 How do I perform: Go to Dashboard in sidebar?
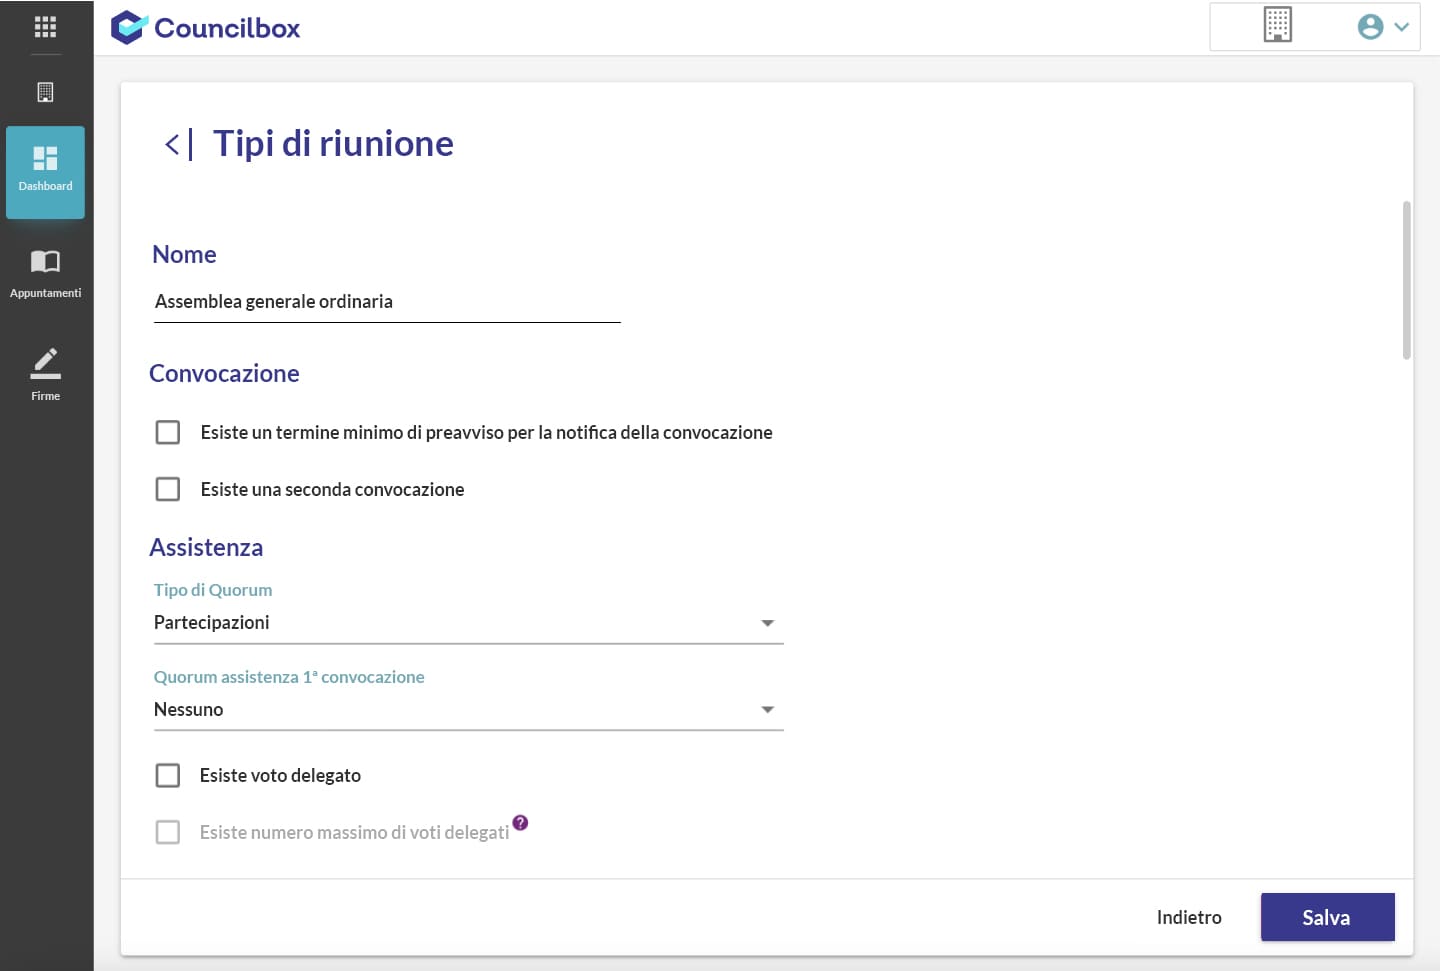pyautogui.click(x=45, y=171)
